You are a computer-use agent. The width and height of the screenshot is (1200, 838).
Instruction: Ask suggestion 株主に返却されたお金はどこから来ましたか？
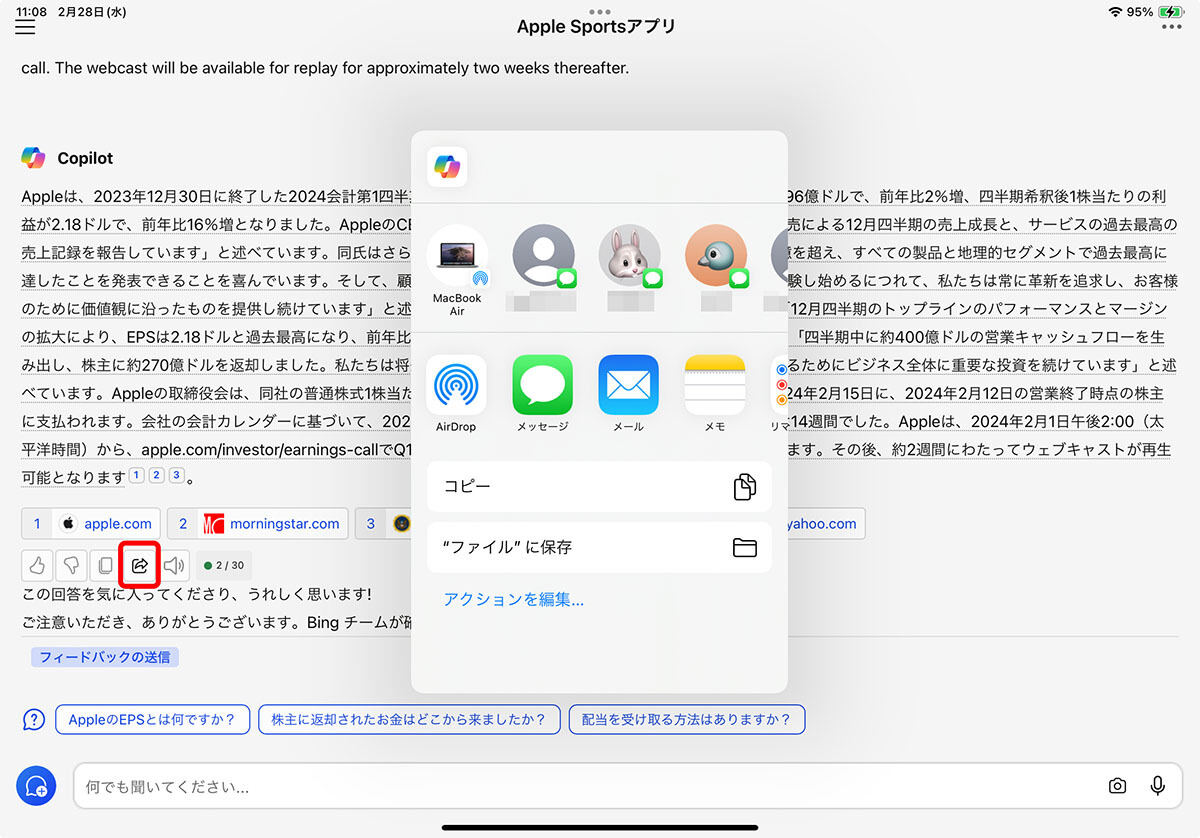(x=408, y=720)
